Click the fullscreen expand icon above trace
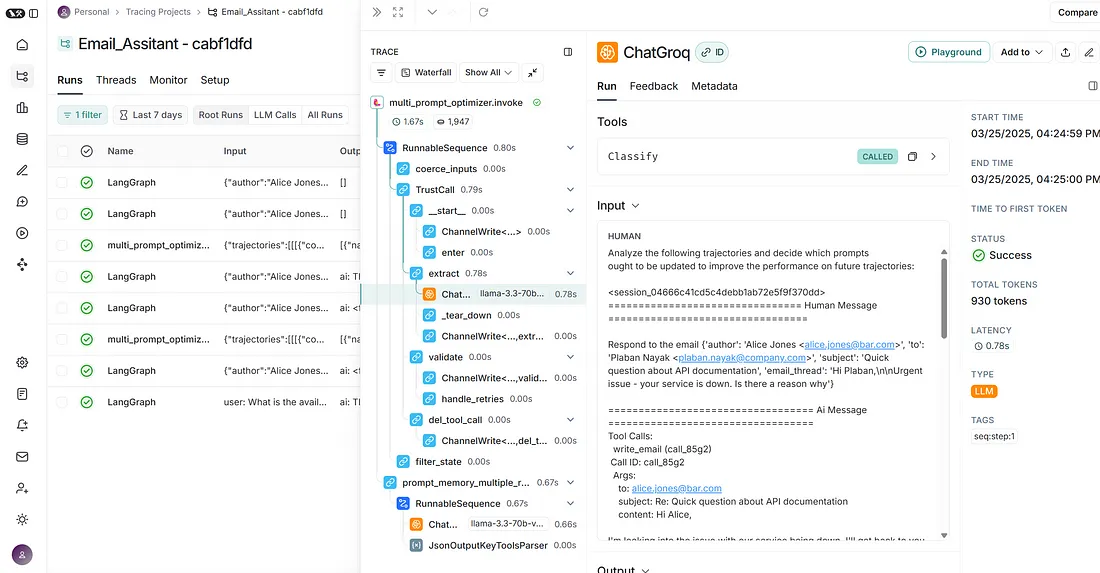 tap(398, 12)
